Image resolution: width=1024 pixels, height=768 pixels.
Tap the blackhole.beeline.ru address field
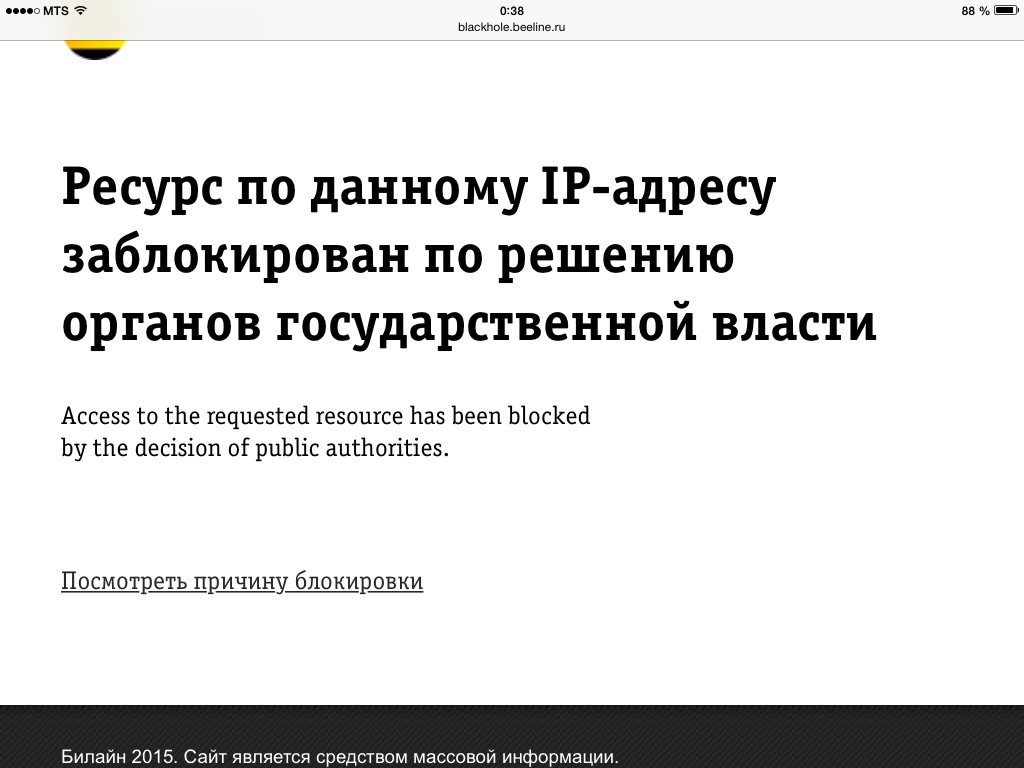(x=512, y=27)
